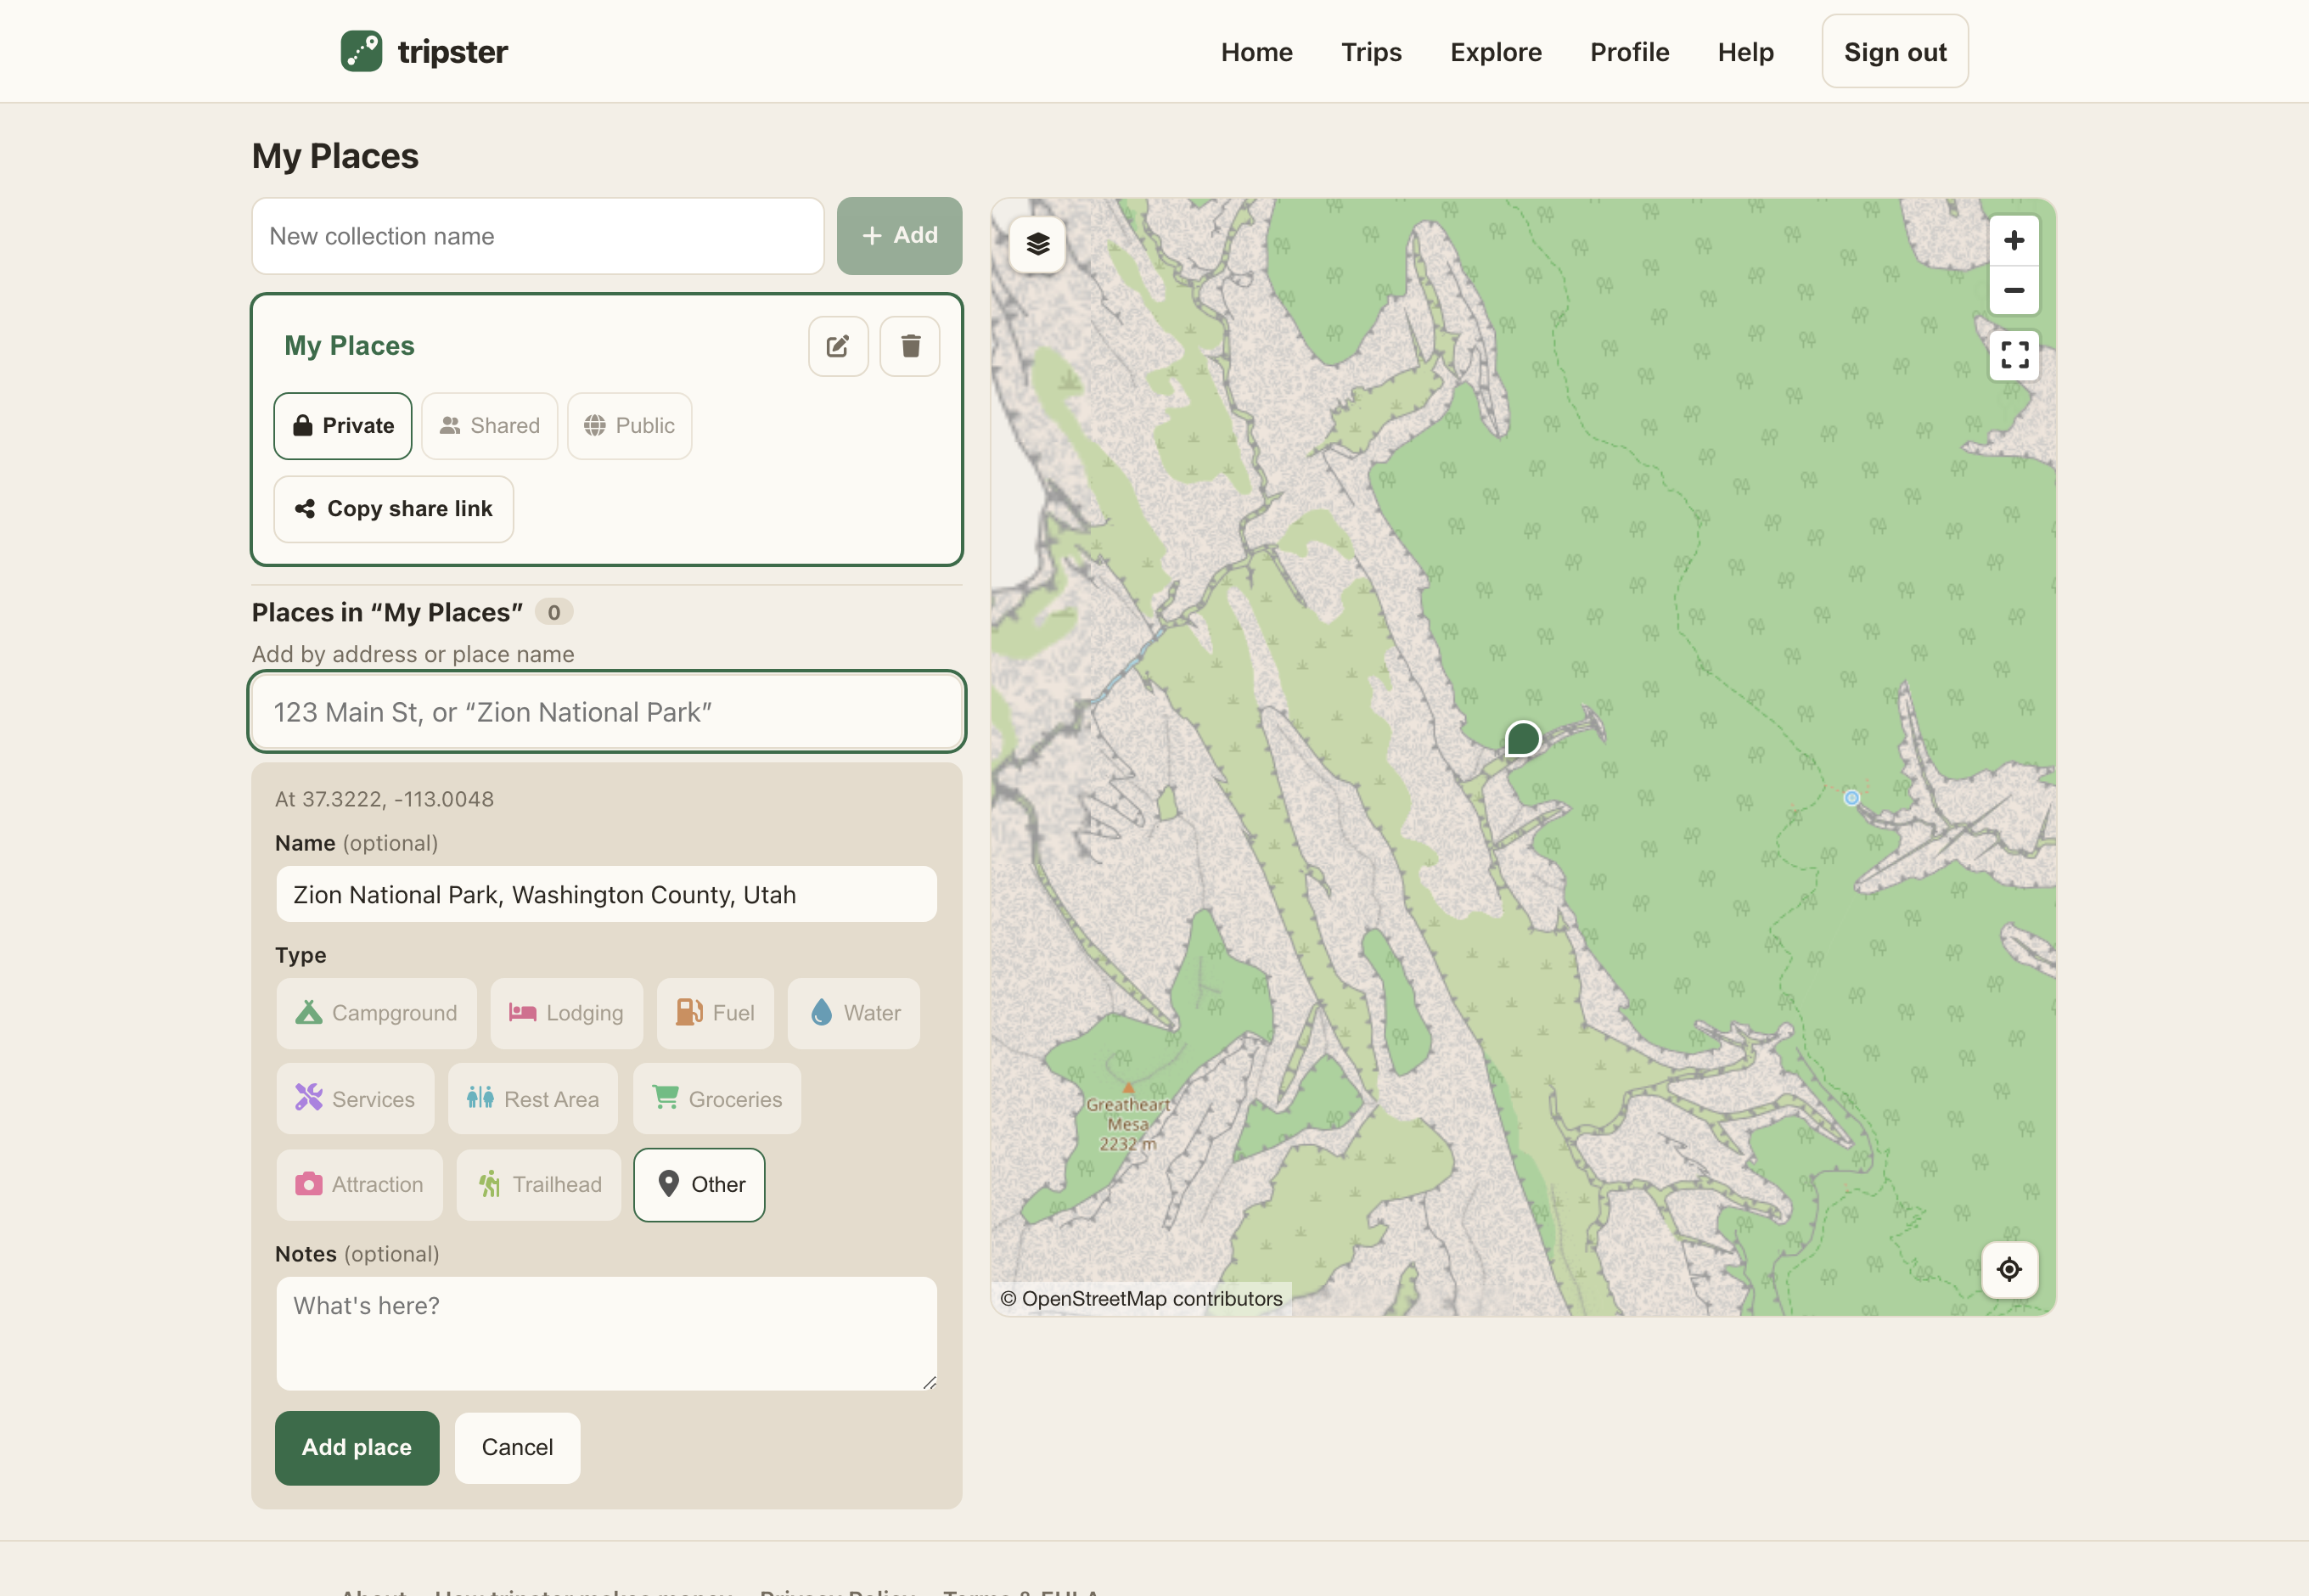
Task: Enter fullscreen map view
Action: point(2014,355)
